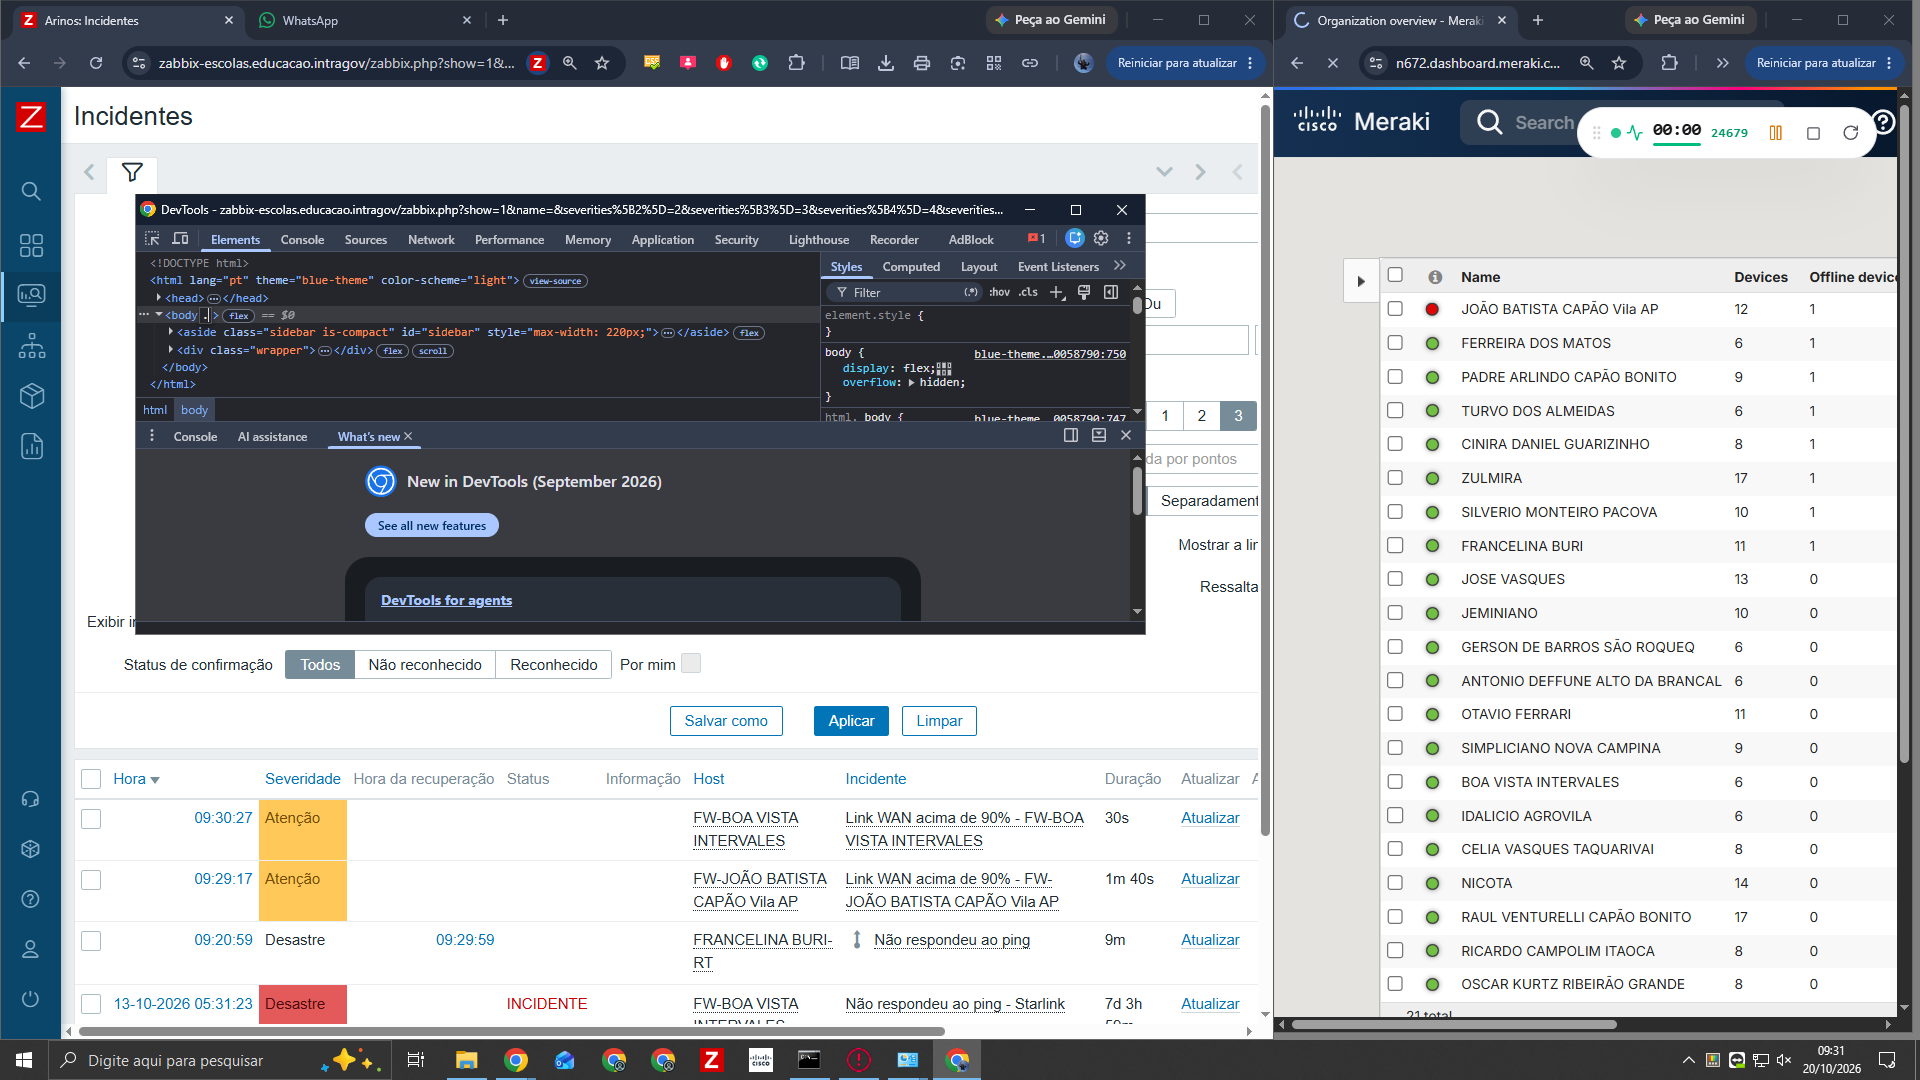This screenshot has width=1920, height=1080.
Task: Open Zabbix app in Windows taskbar
Action: 711,1060
